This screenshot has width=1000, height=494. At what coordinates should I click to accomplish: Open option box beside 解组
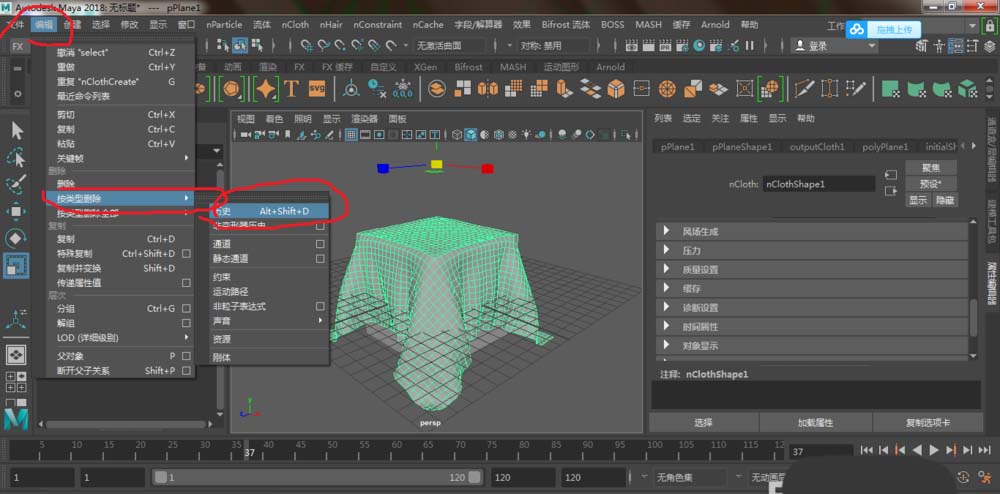point(186,324)
